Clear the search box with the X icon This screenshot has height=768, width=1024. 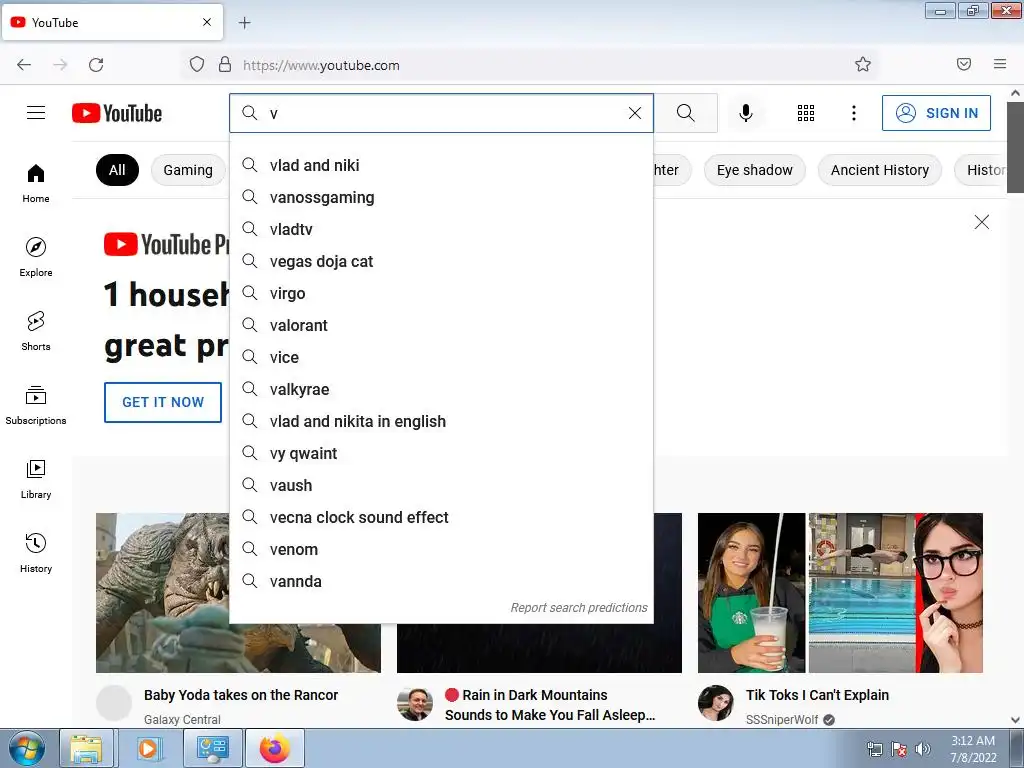point(635,113)
